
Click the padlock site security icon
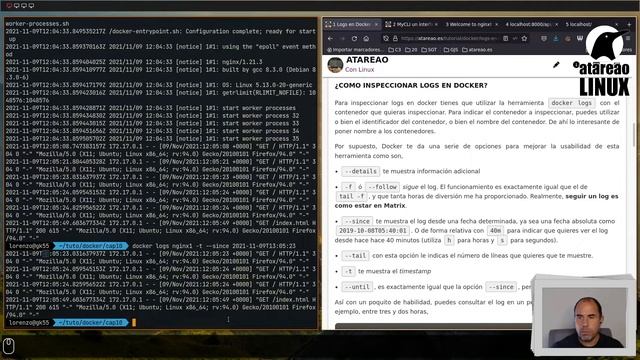click(395, 38)
